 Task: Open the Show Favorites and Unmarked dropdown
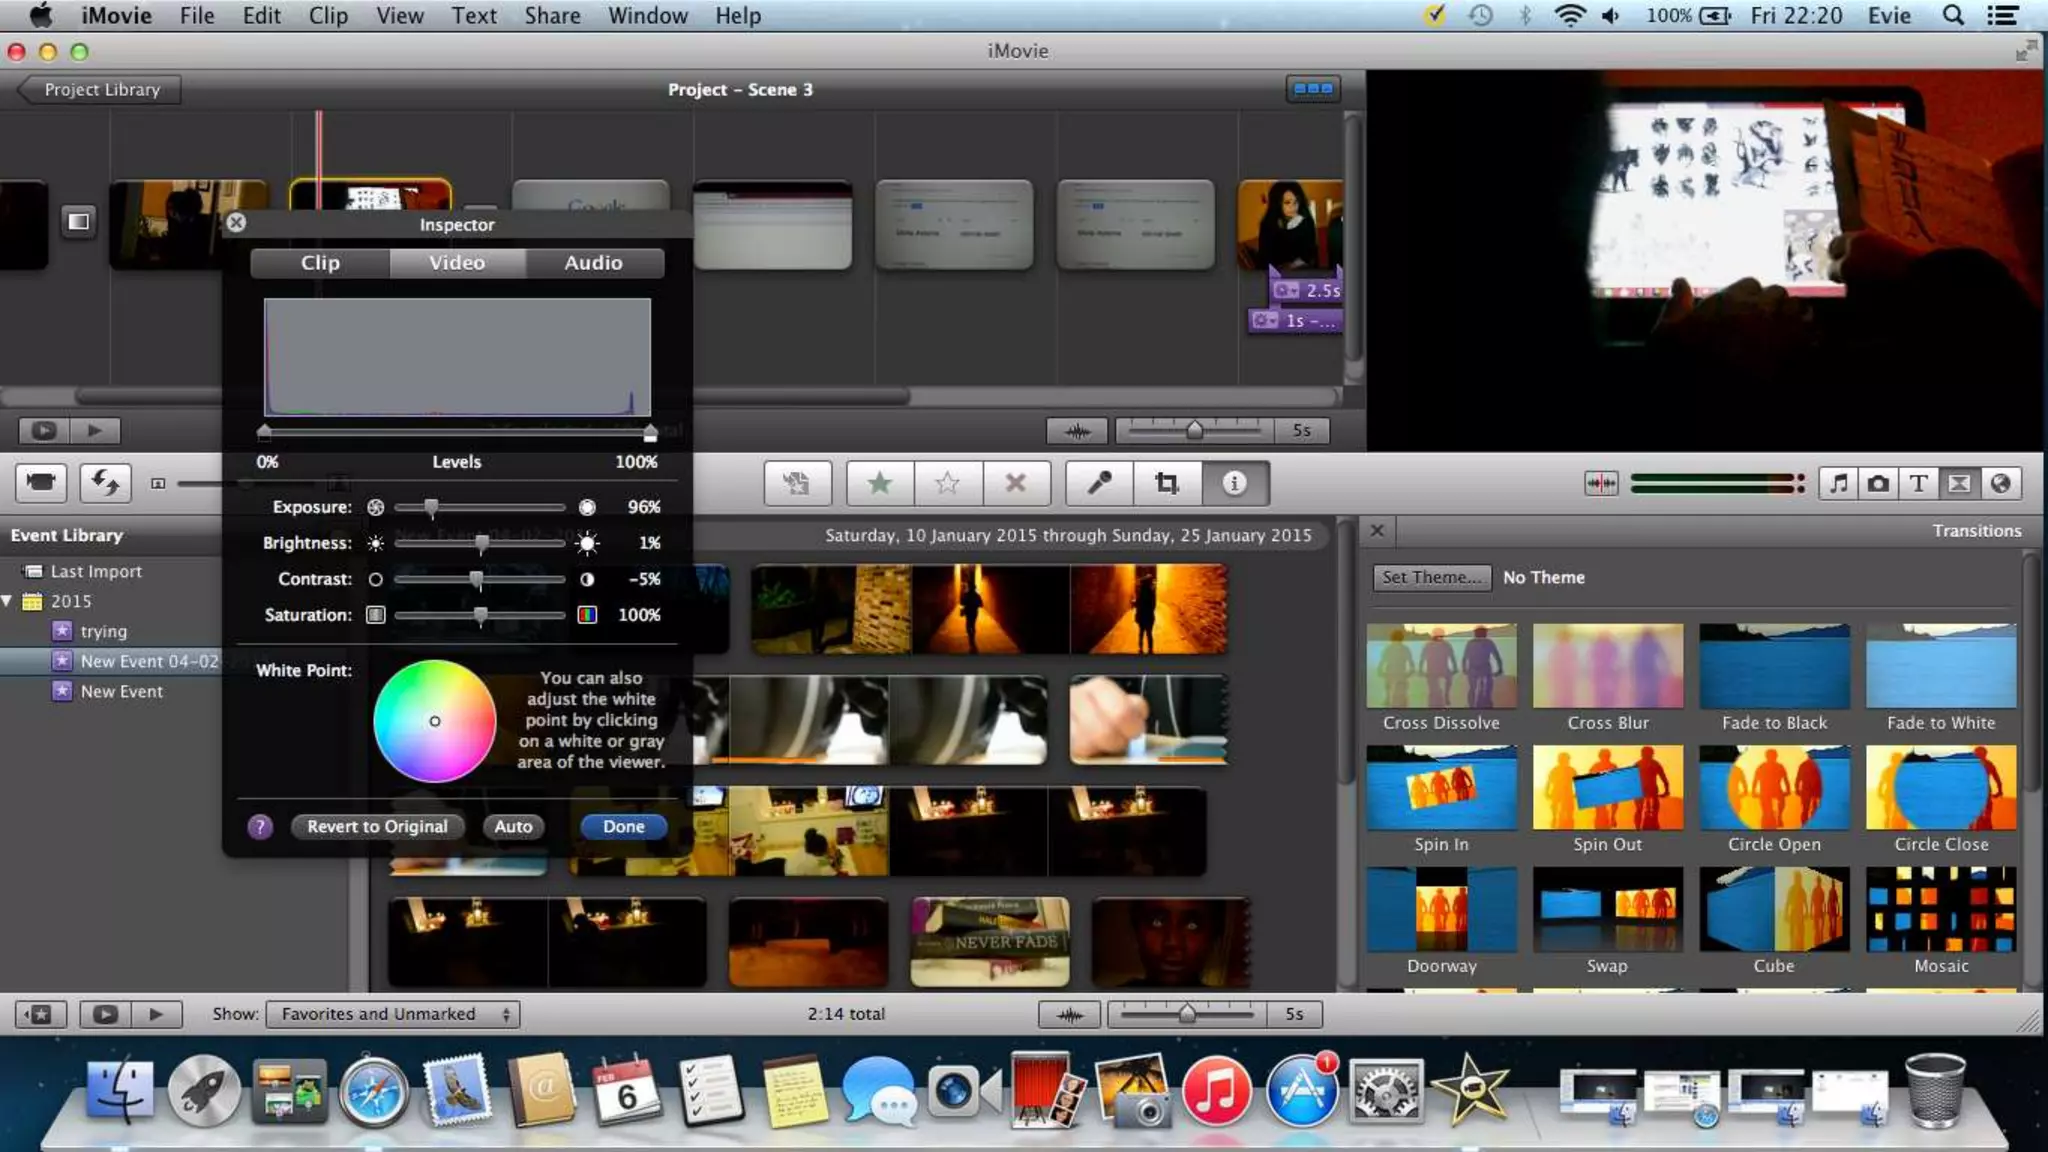392,1014
